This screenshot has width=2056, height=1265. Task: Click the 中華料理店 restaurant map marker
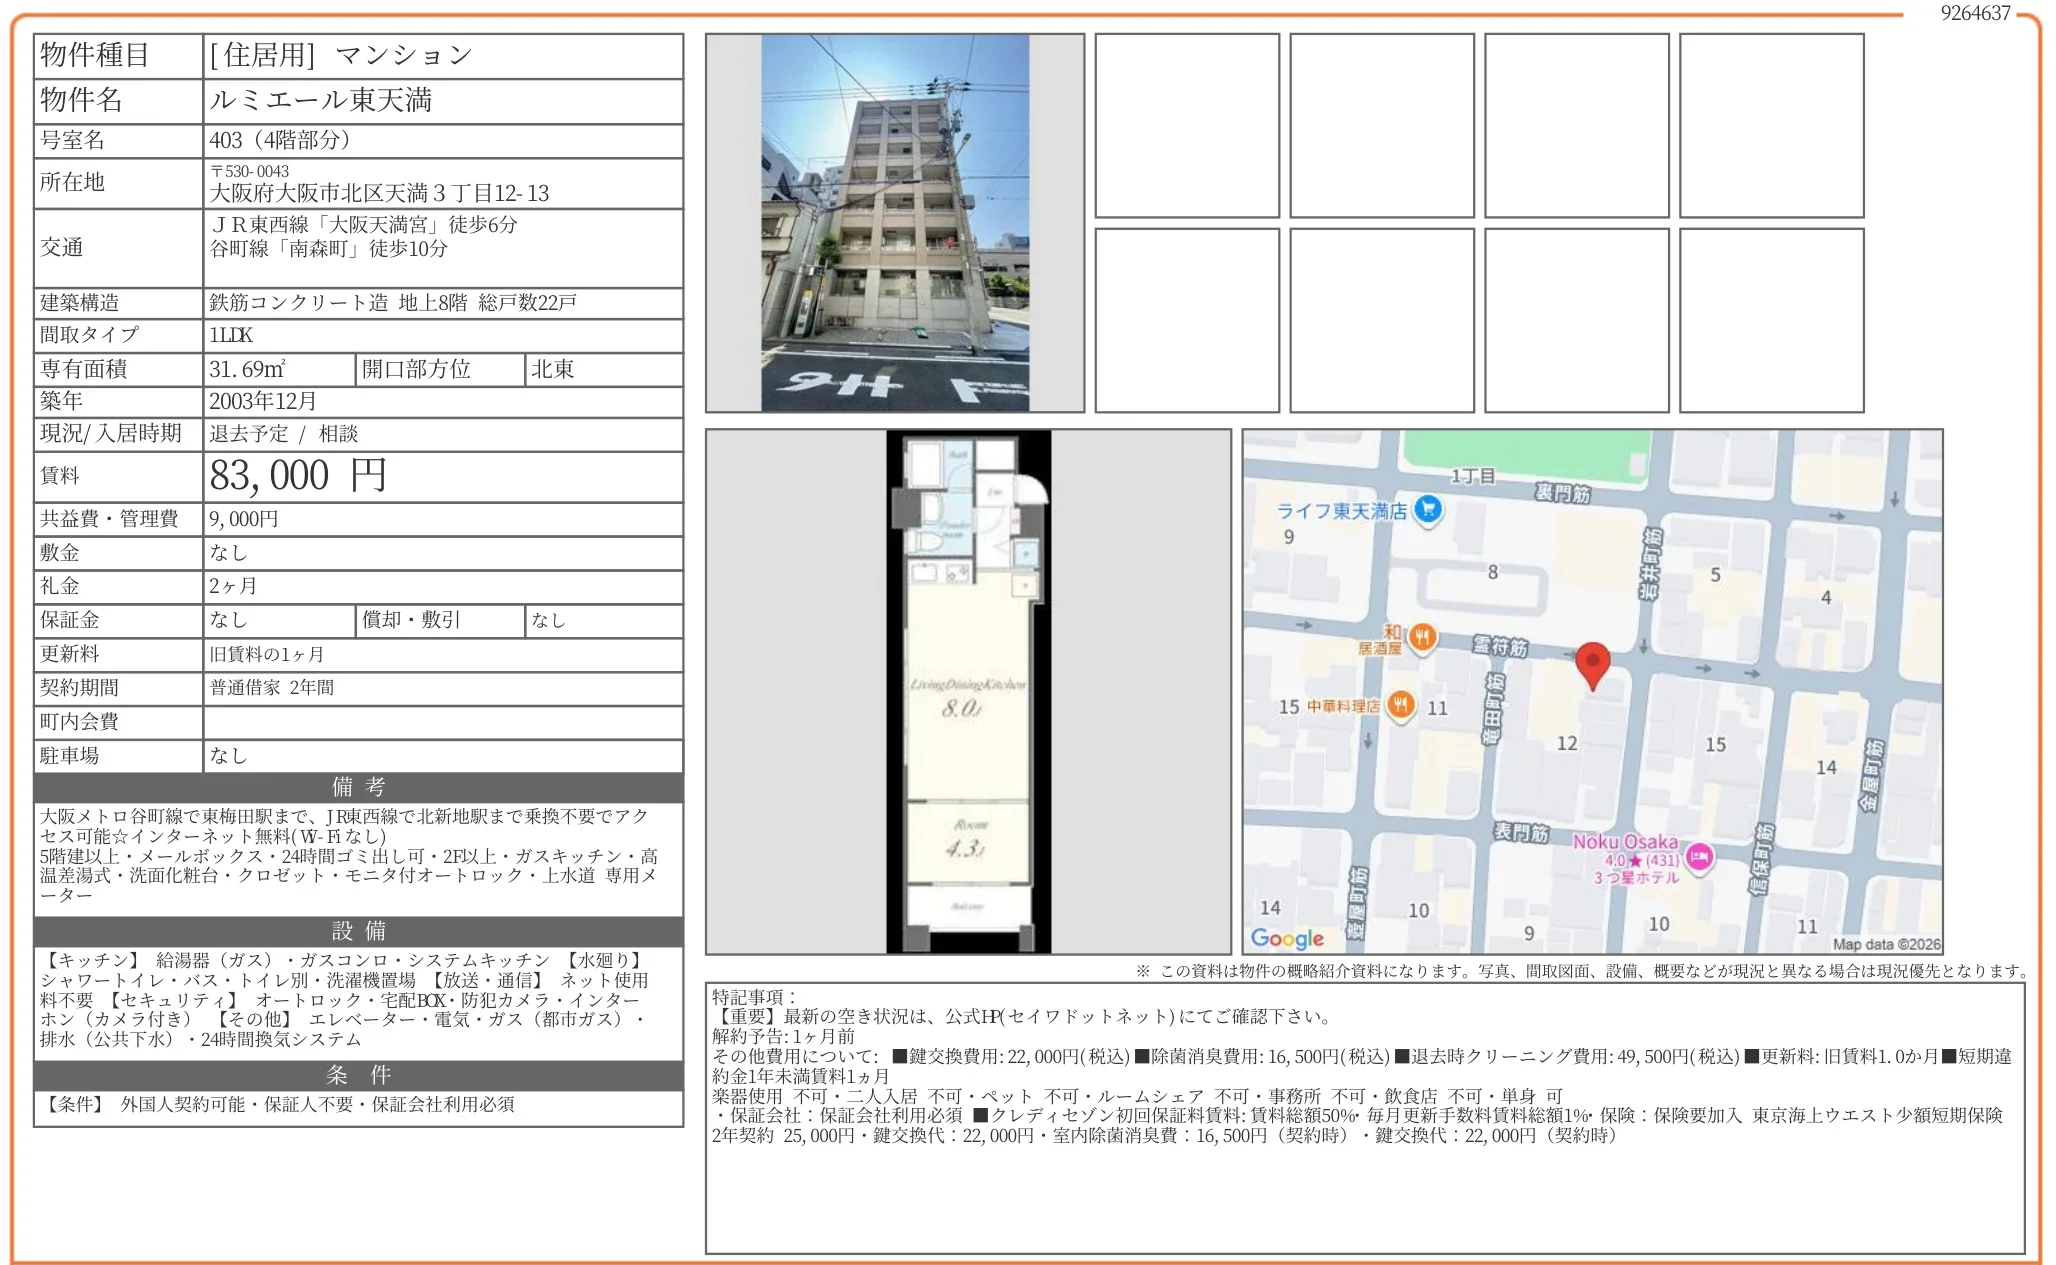(x=1401, y=706)
